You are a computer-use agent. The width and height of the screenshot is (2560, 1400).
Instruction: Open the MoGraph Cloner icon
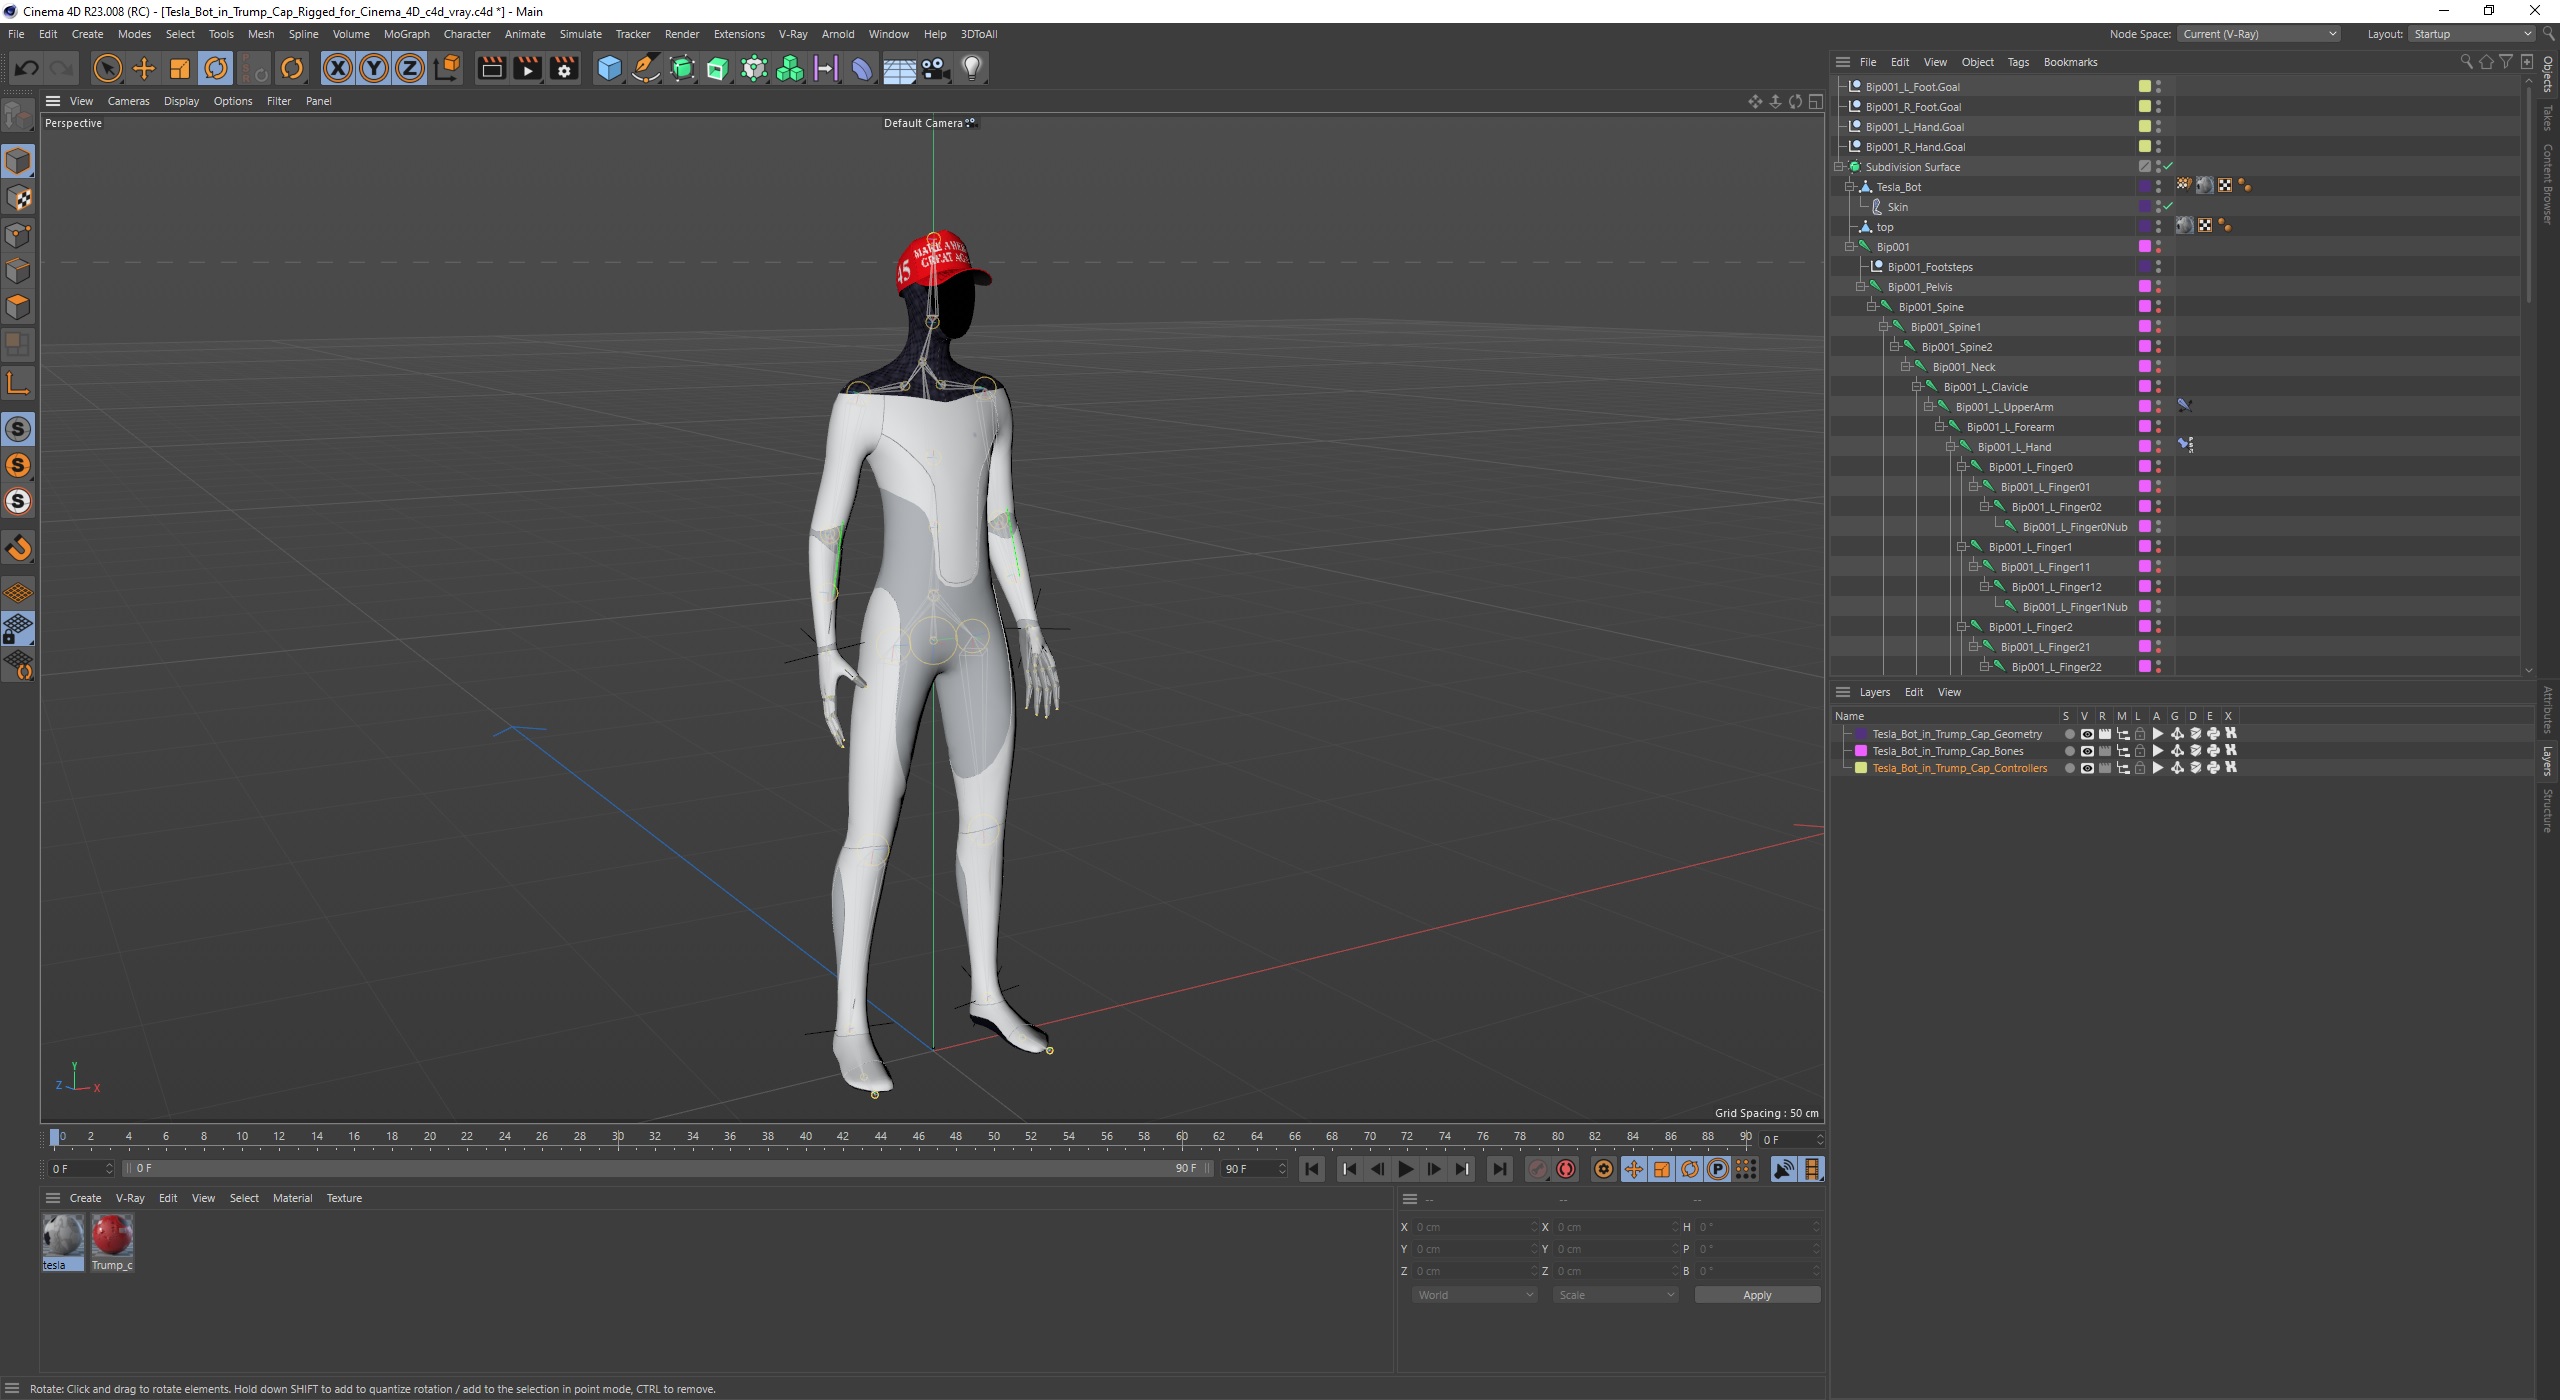[790, 68]
